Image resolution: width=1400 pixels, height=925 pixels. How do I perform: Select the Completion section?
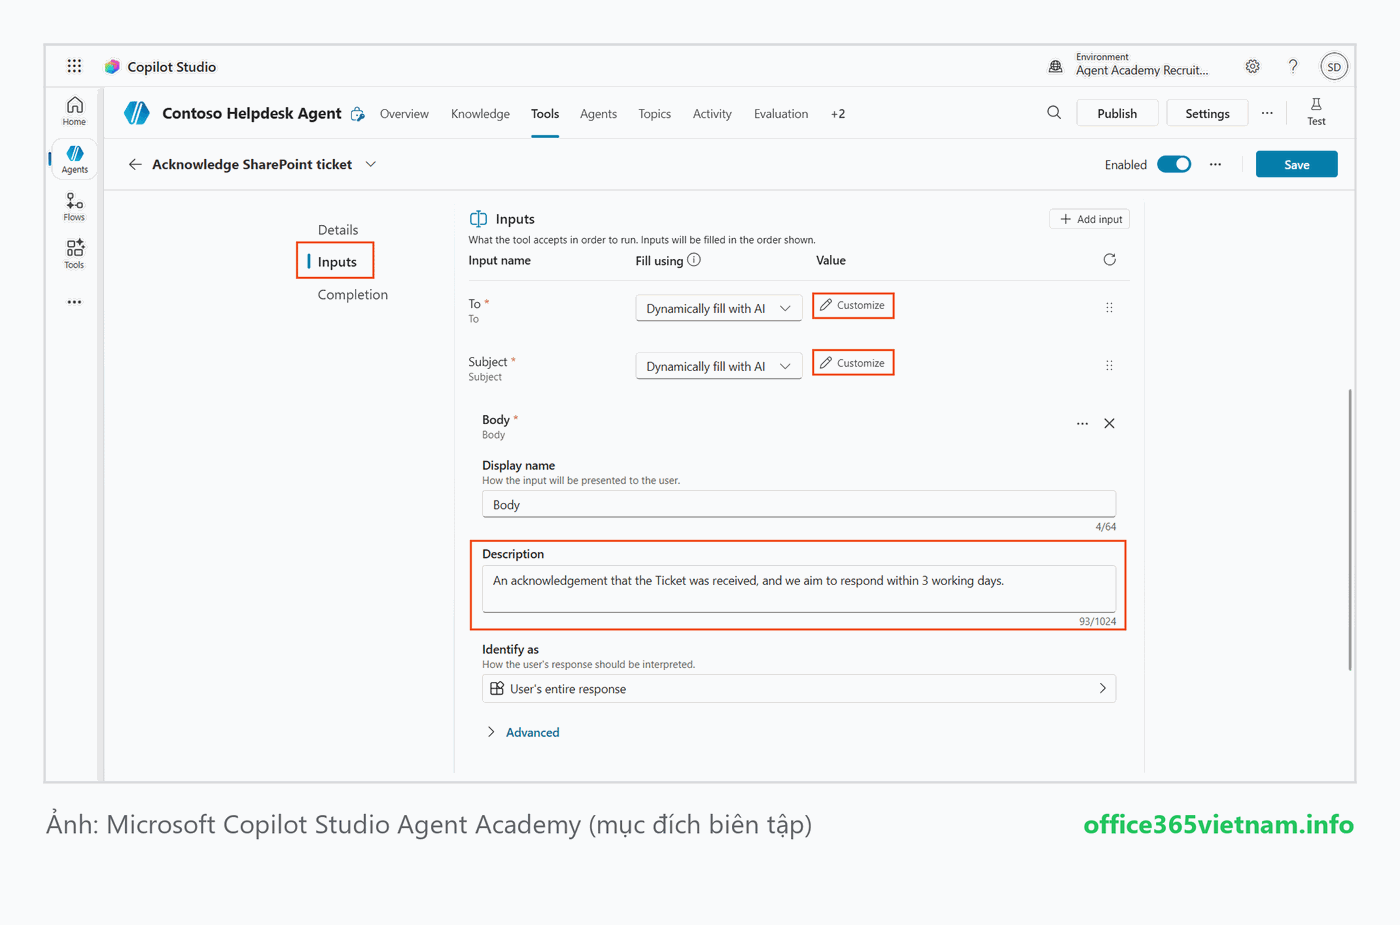coord(353,294)
